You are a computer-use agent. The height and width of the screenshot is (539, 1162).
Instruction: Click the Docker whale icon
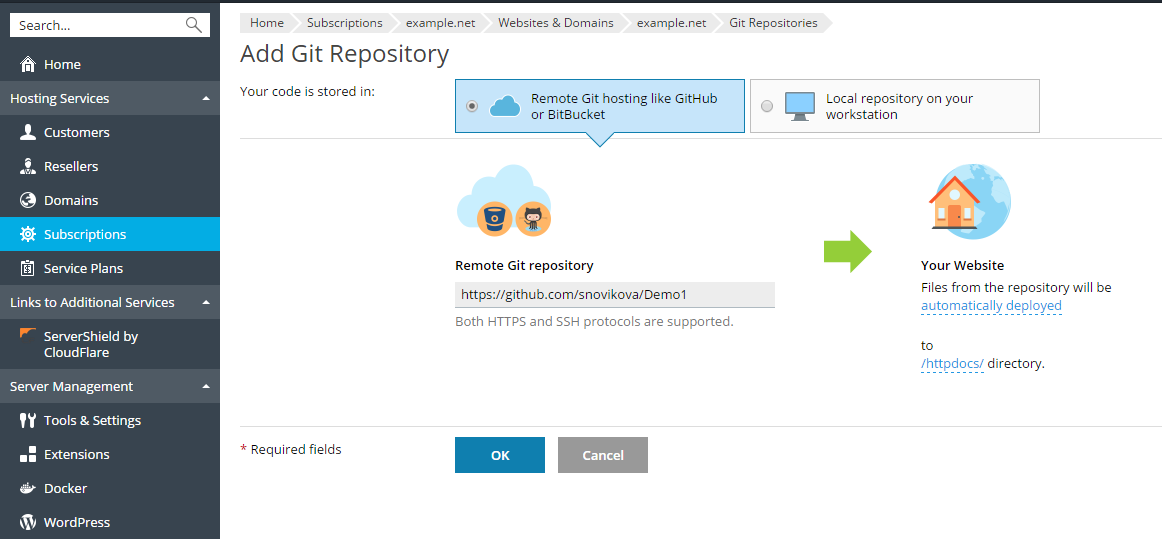click(28, 489)
